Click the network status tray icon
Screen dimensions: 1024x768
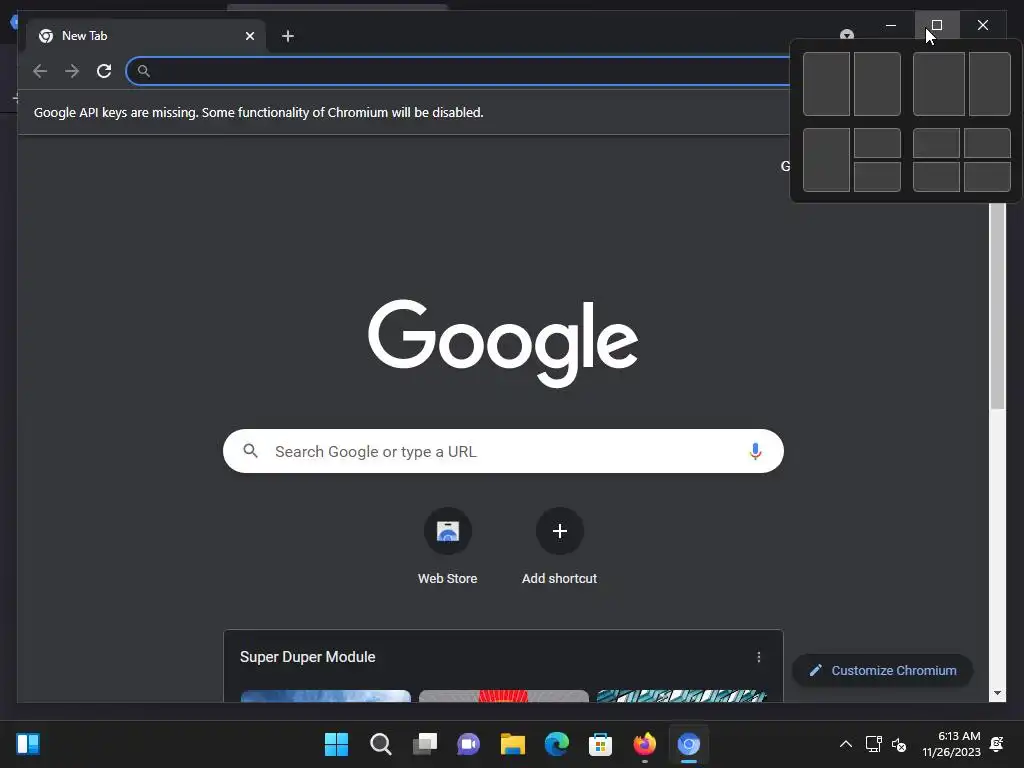(873, 744)
